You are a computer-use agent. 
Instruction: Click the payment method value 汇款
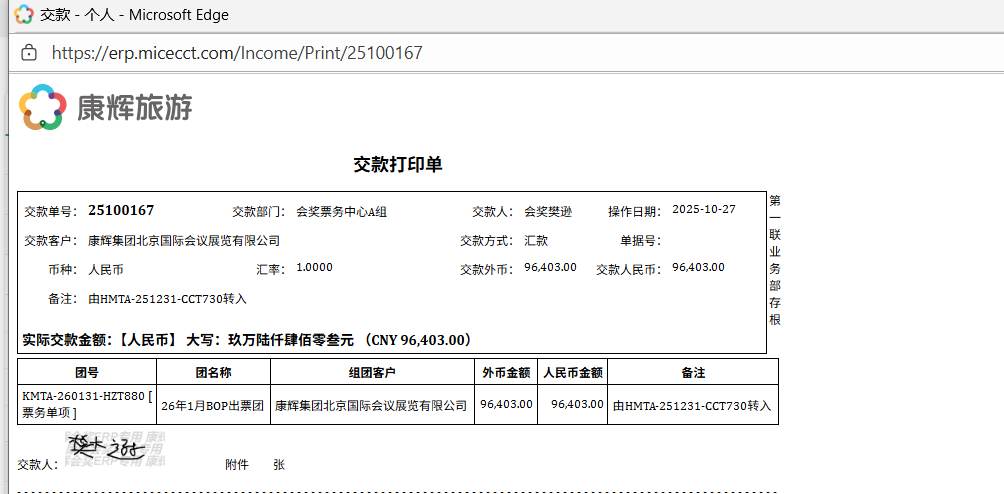pos(536,240)
